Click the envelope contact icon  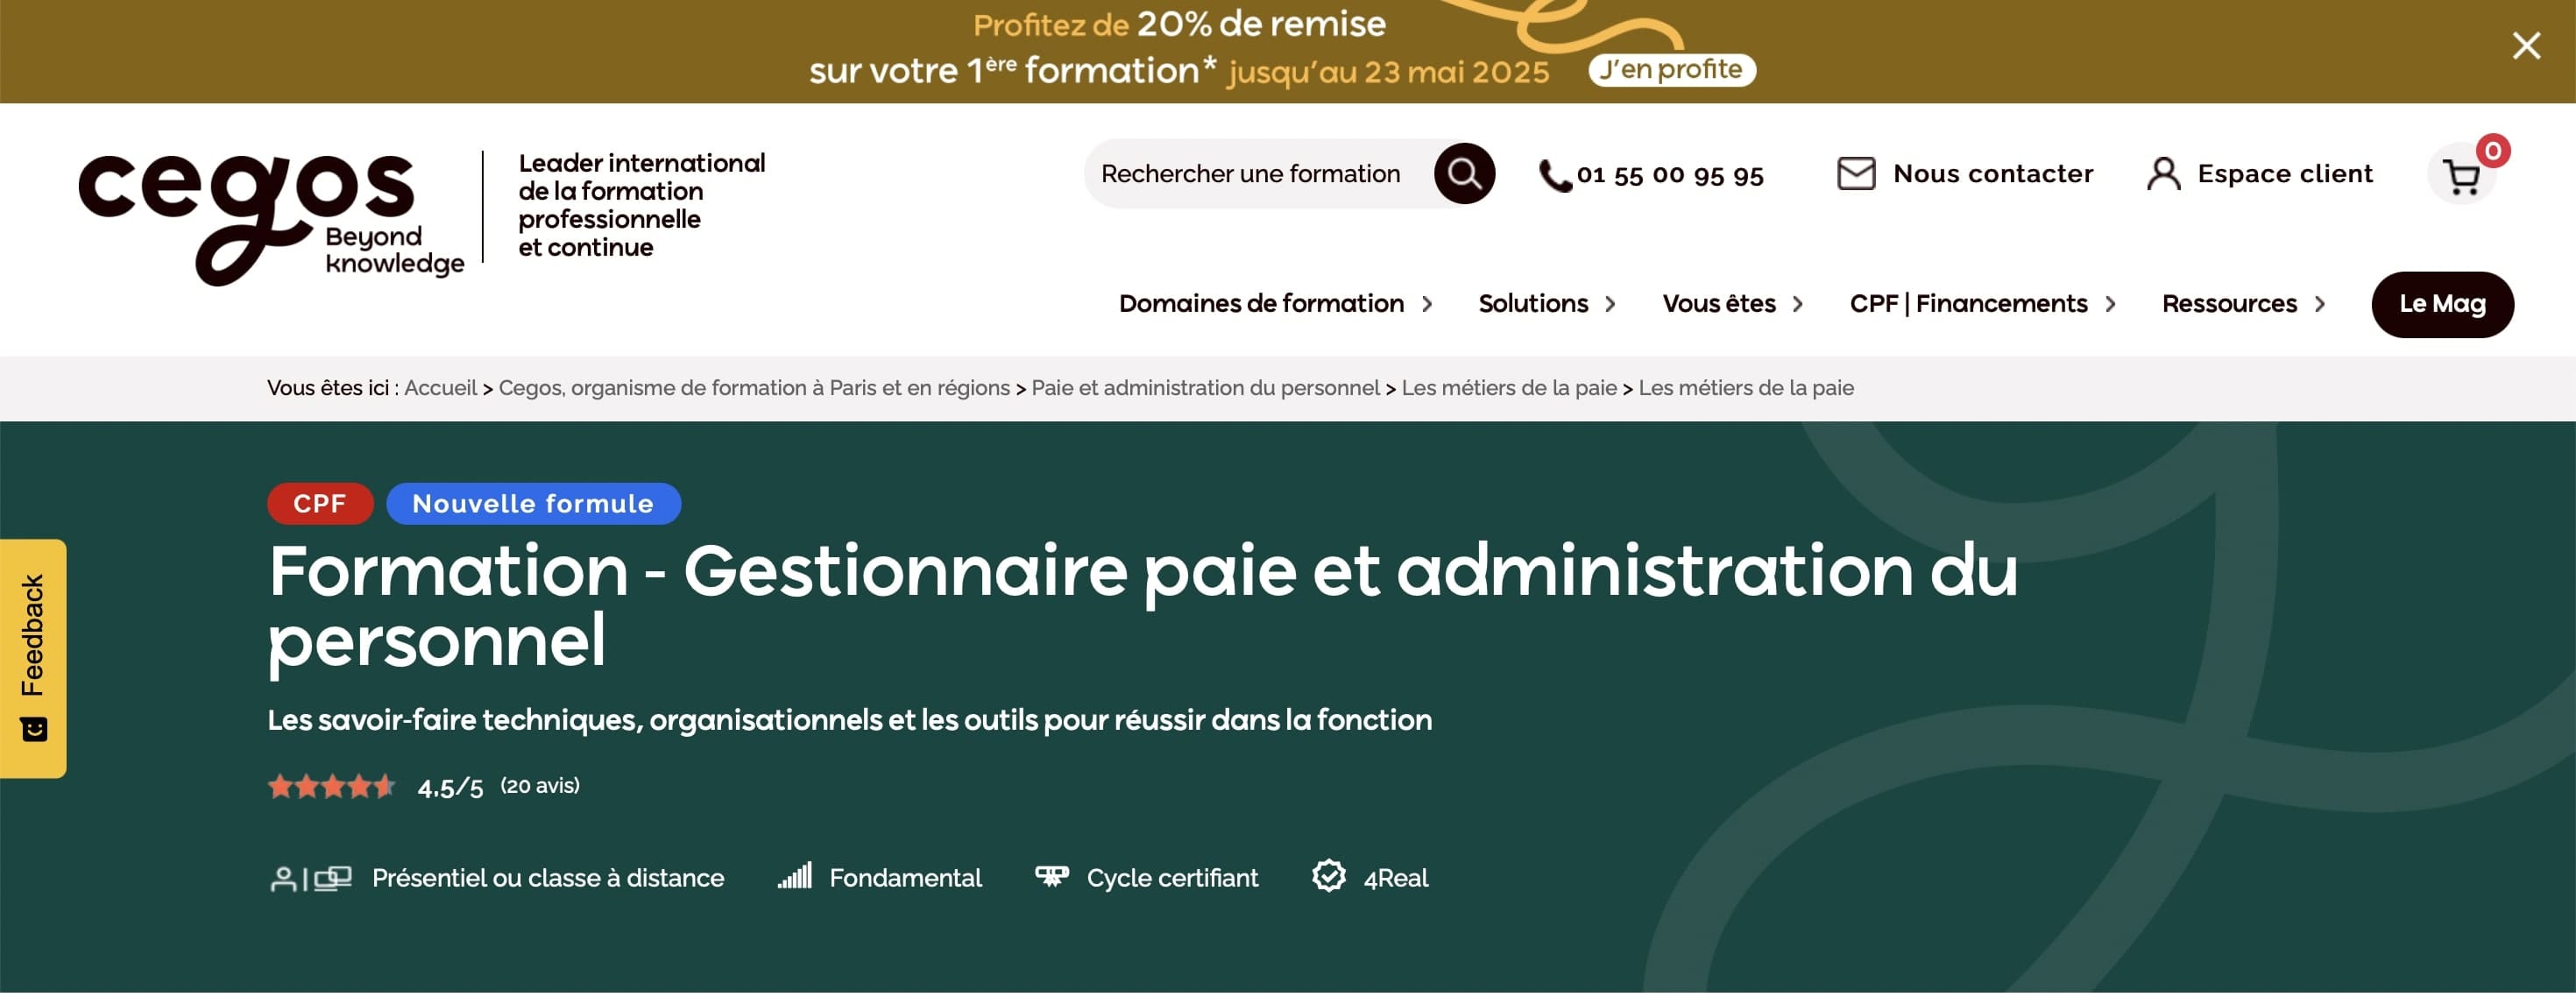coord(1855,174)
